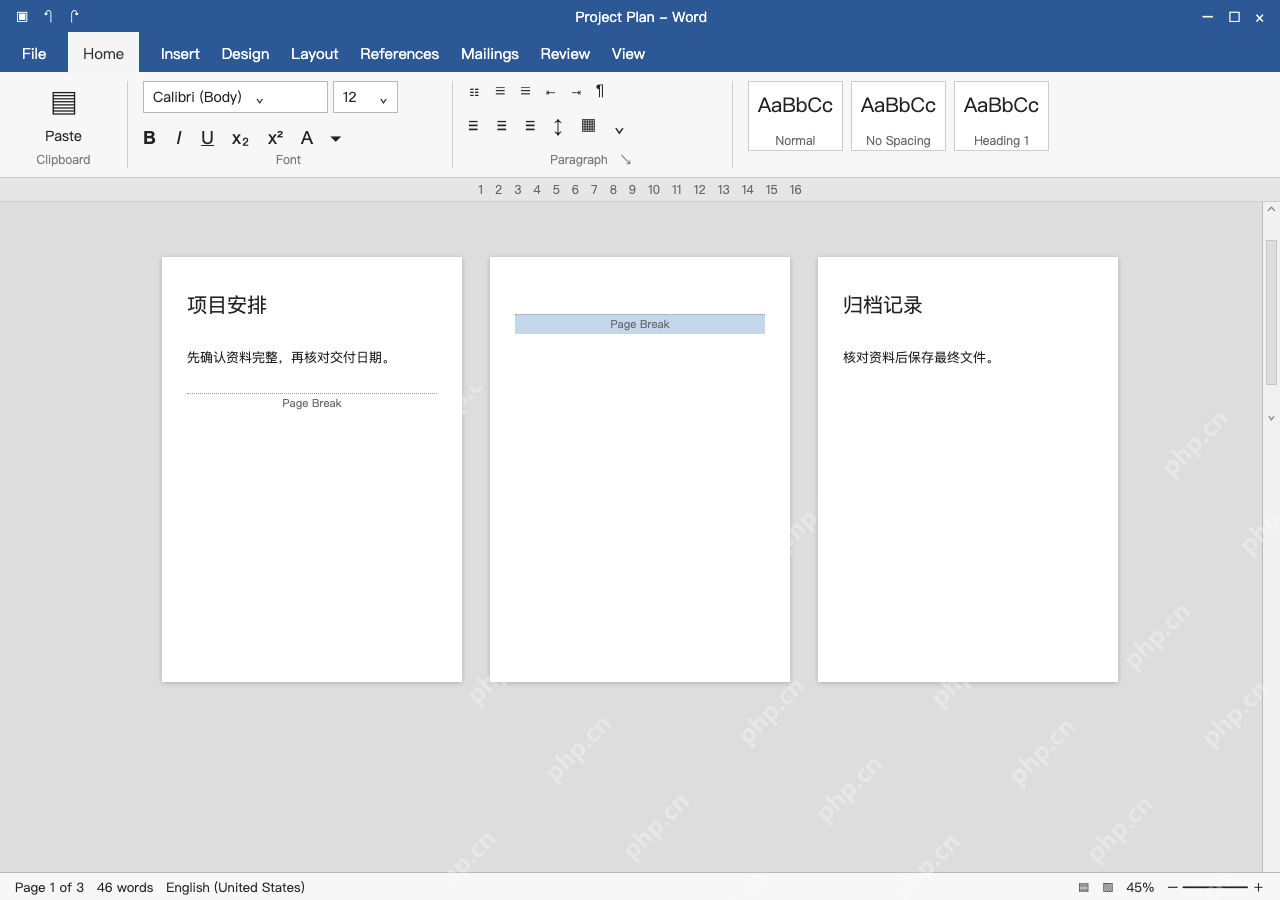Viewport: 1280px width, 900px height.
Task: Click the borders grid icon
Action: [x=588, y=126]
